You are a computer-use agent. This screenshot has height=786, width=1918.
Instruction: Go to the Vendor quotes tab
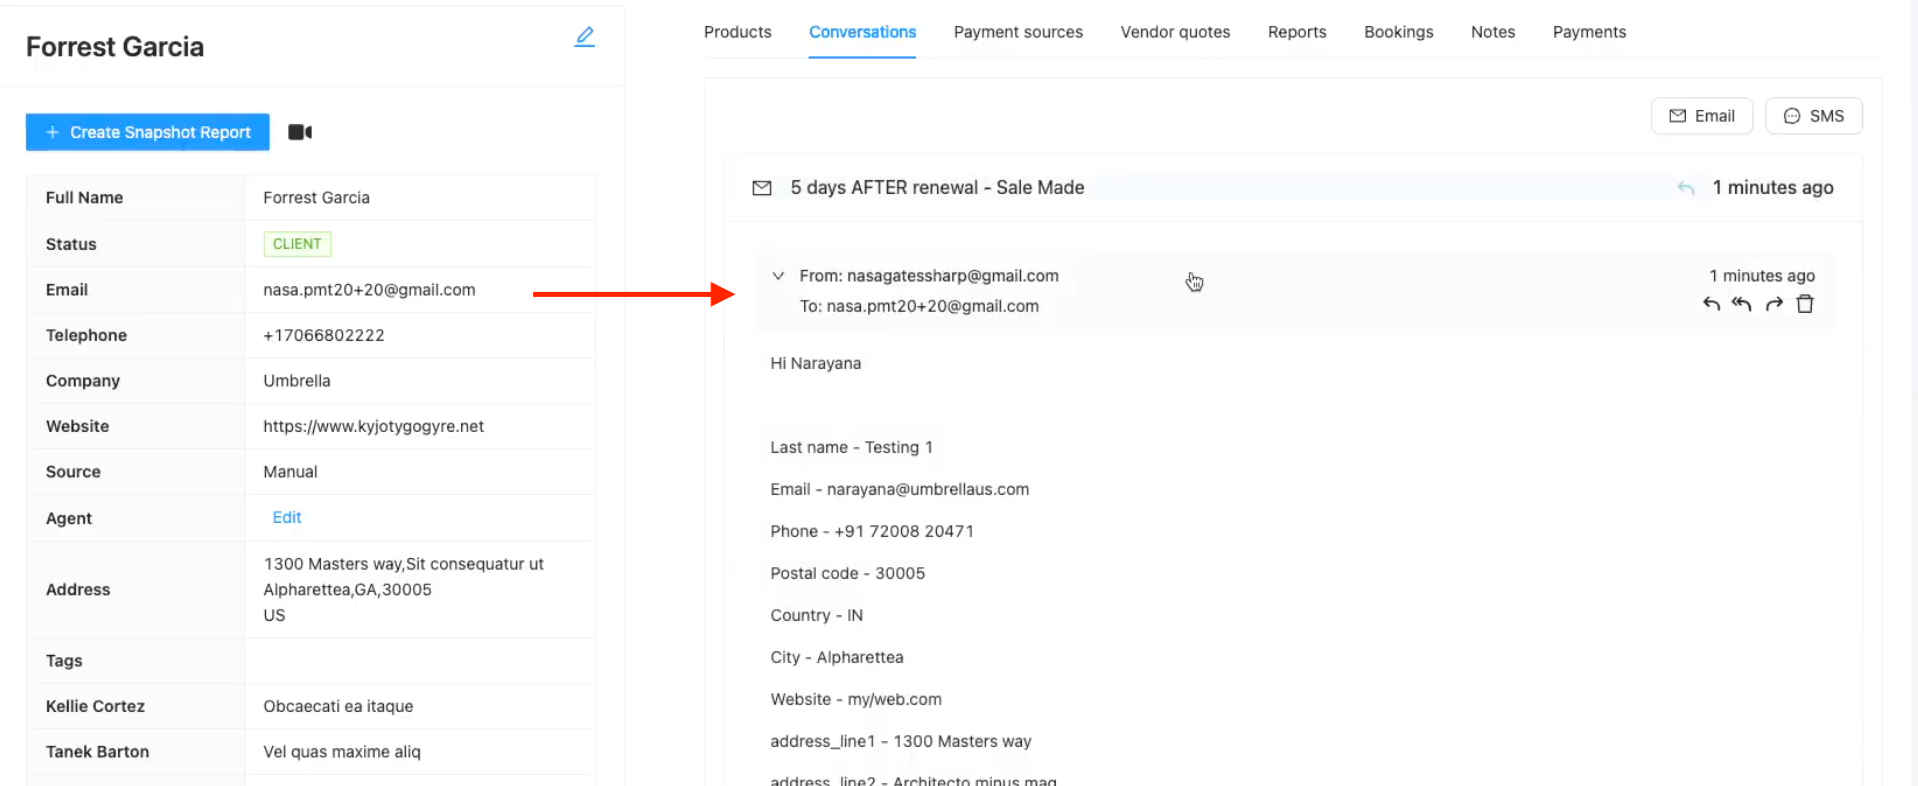[1175, 32]
